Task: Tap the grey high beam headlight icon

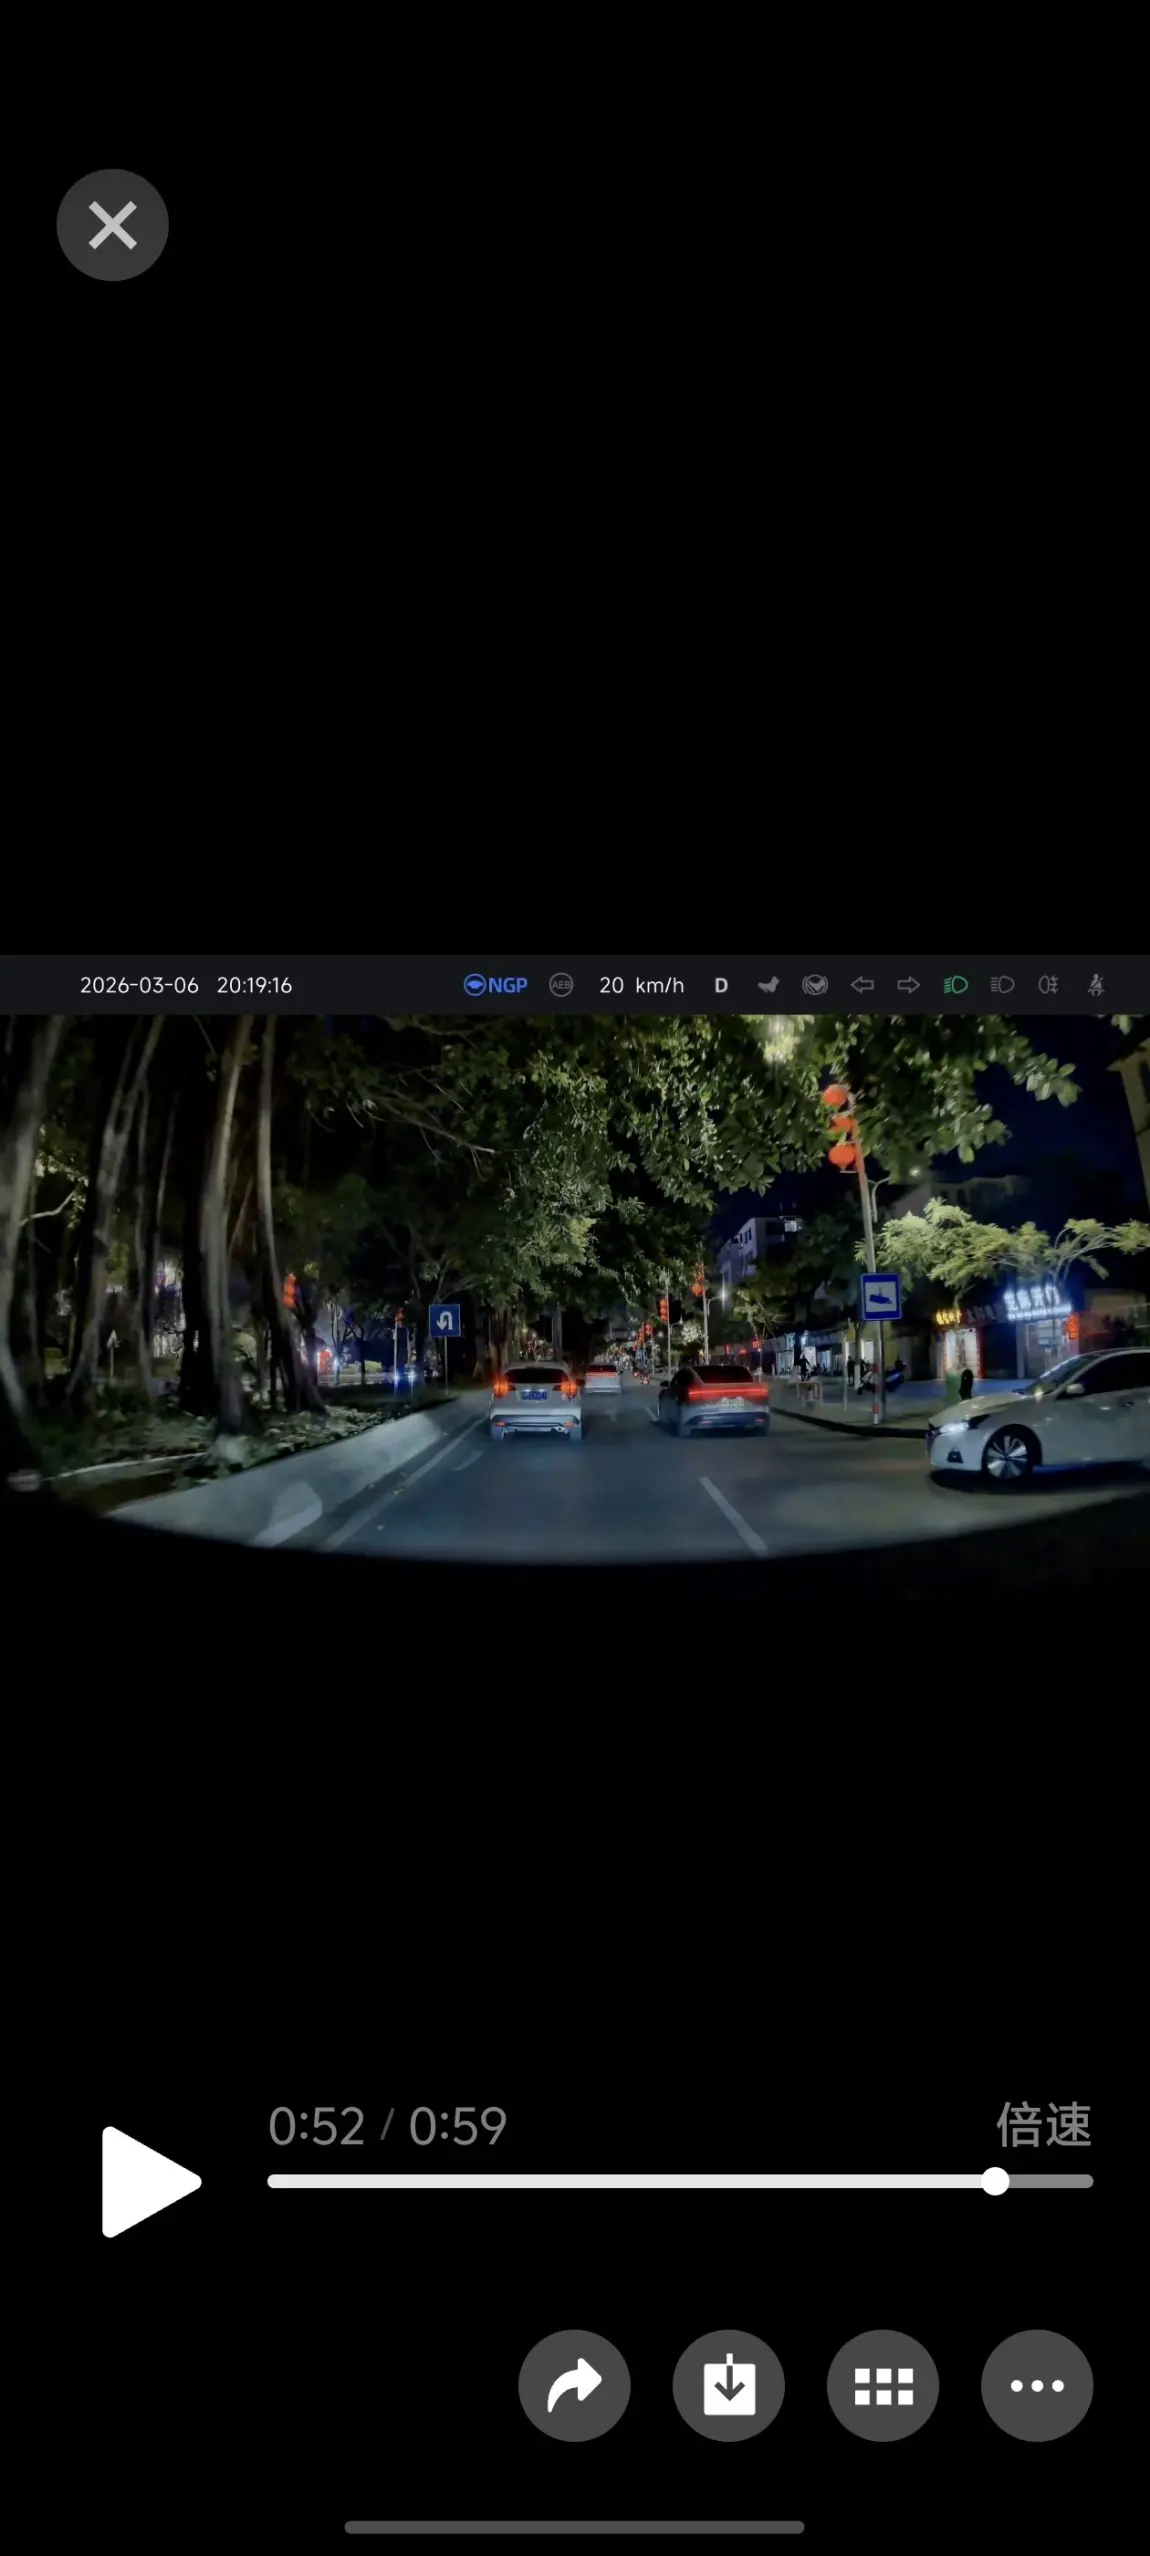Action: (1002, 985)
